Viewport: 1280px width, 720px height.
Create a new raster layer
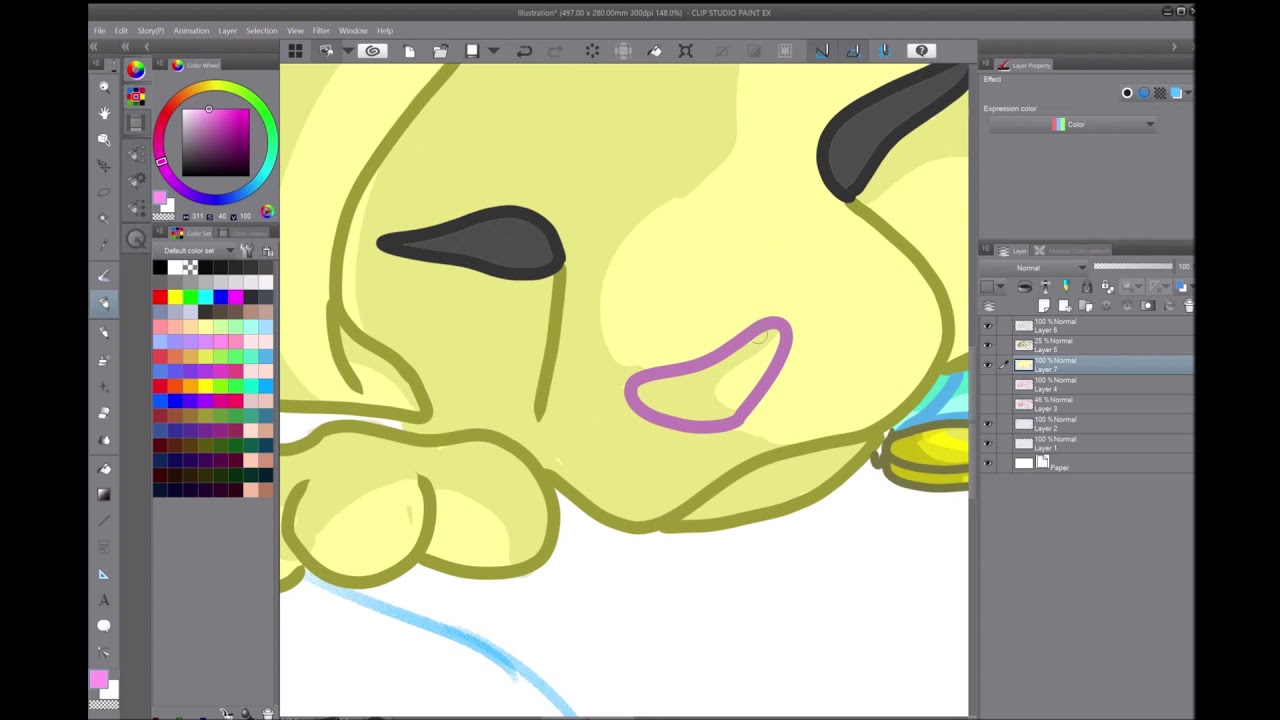[1045, 306]
